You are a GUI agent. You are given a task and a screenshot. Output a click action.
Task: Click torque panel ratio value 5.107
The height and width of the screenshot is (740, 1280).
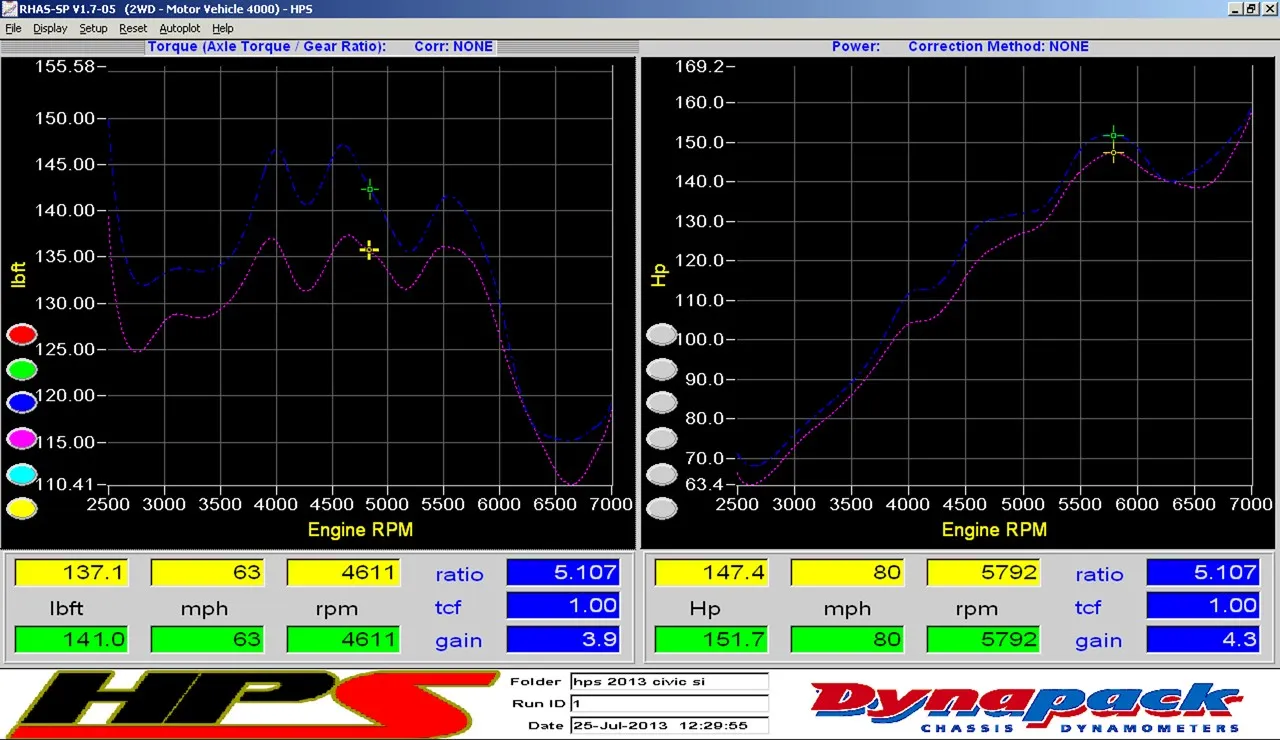(563, 573)
